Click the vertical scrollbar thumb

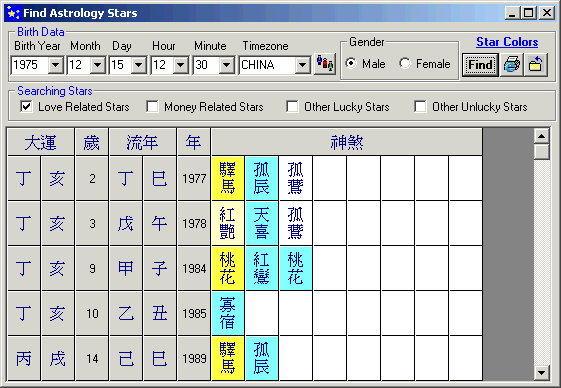[541, 151]
